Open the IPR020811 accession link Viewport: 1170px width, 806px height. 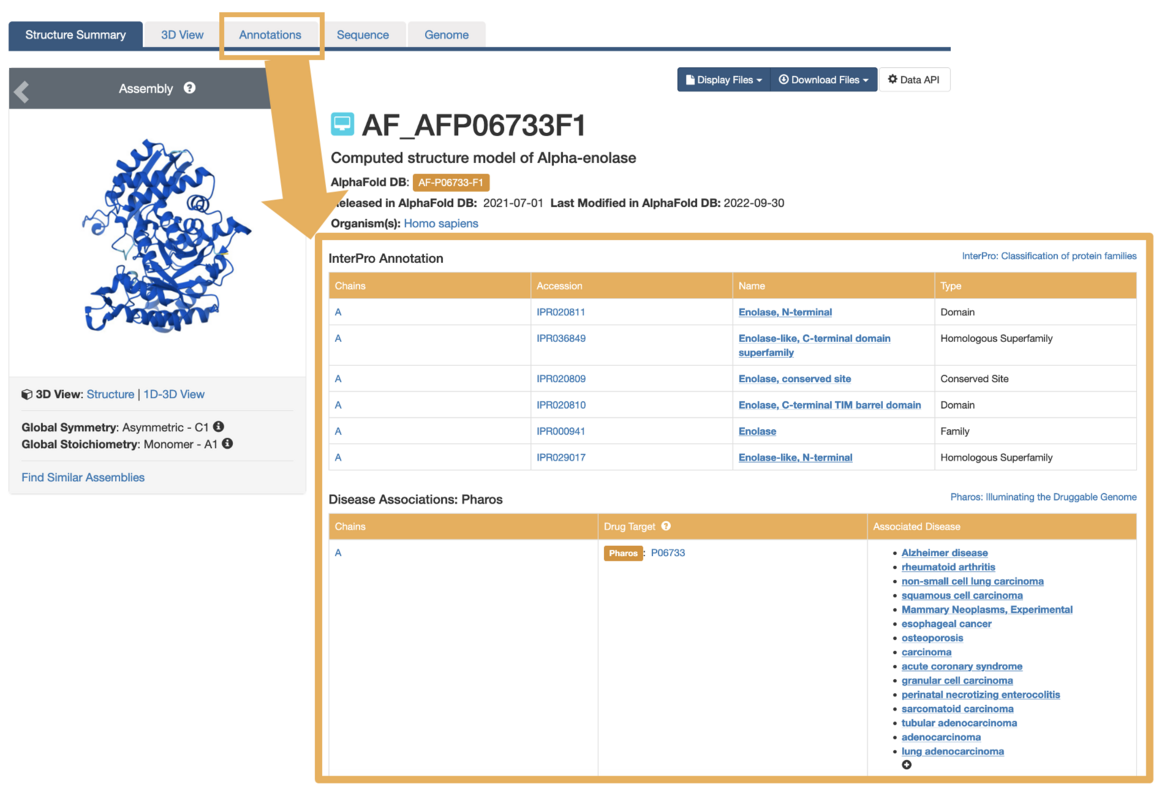tap(560, 311)
